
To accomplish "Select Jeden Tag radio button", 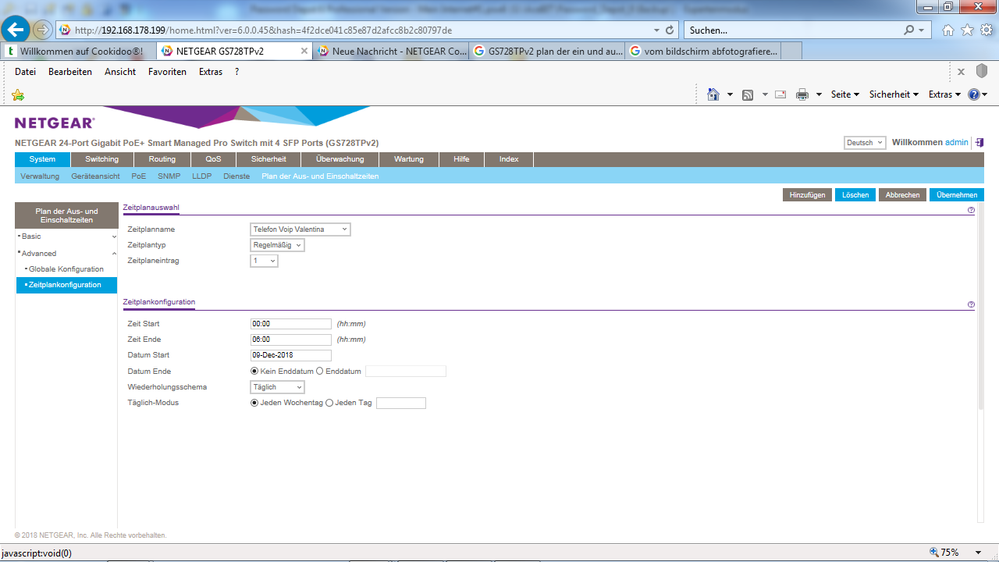I will click(x=329, y=403).
